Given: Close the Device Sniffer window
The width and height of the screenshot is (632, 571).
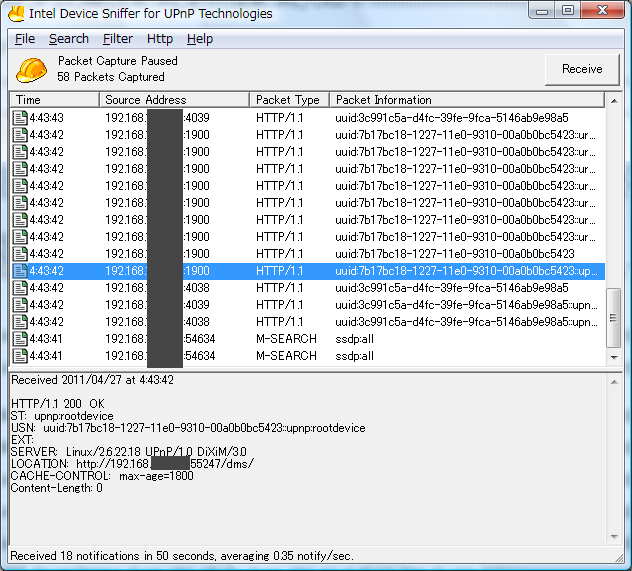Looking at the screenshot, I should pyautogui.click(x=602, y=10).
